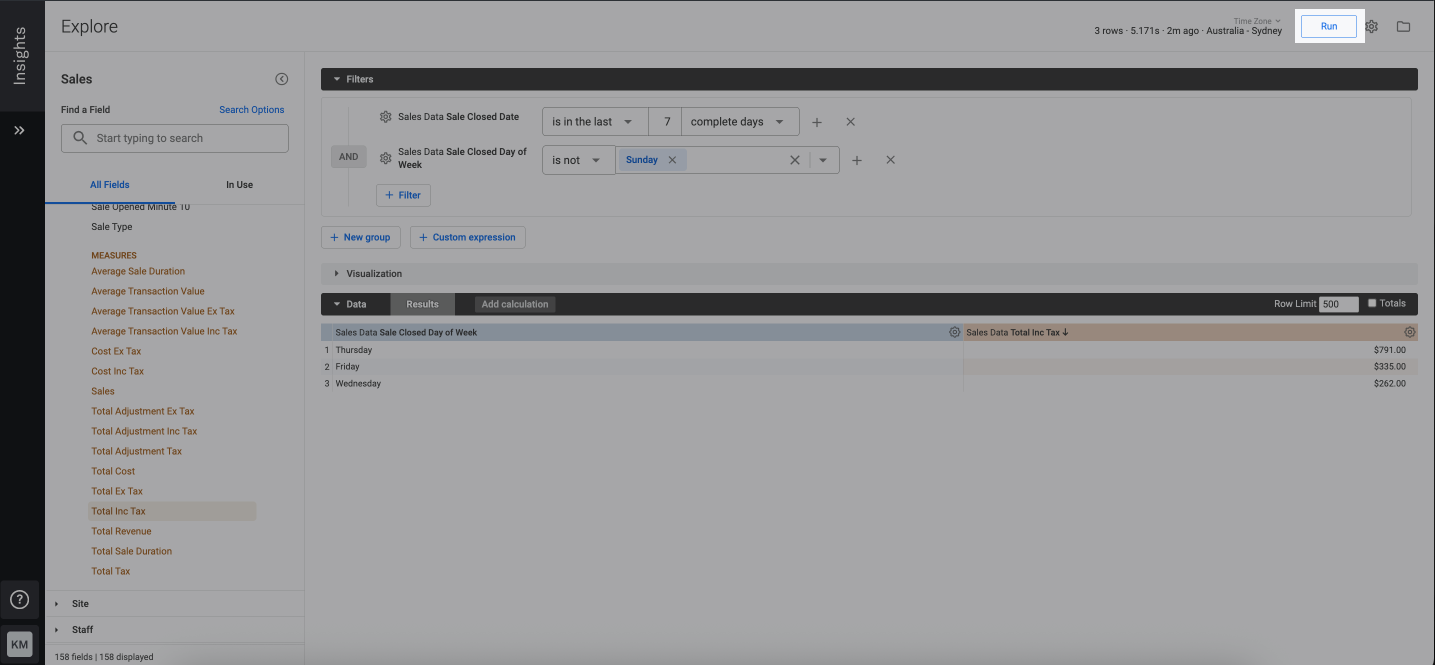
Task: Select Total Adjustment Inc Tax measure
Action: tap(144, 431)
